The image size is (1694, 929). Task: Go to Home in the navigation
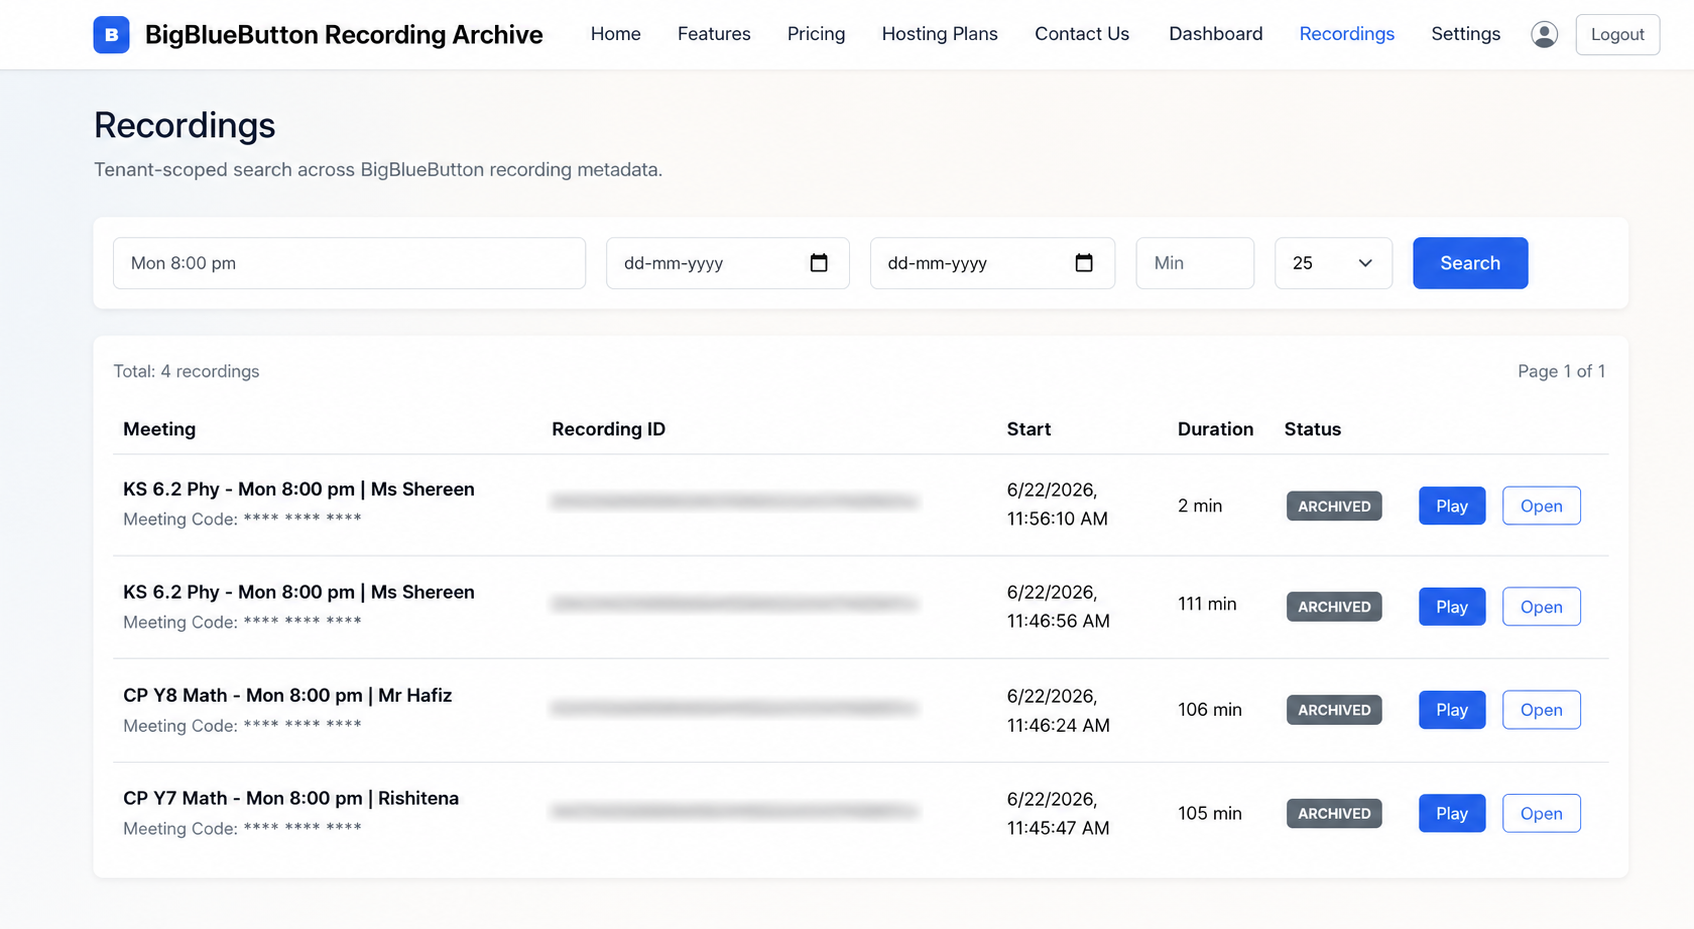tap(616, 34)
